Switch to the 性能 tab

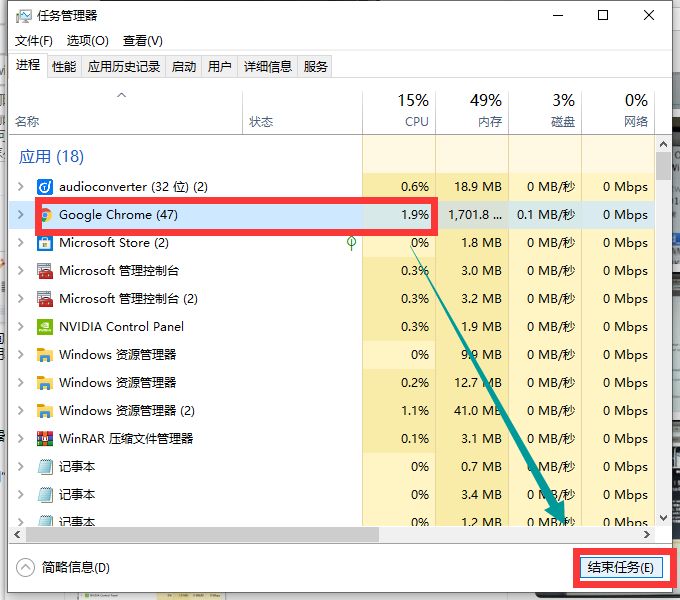pos(64,66)
